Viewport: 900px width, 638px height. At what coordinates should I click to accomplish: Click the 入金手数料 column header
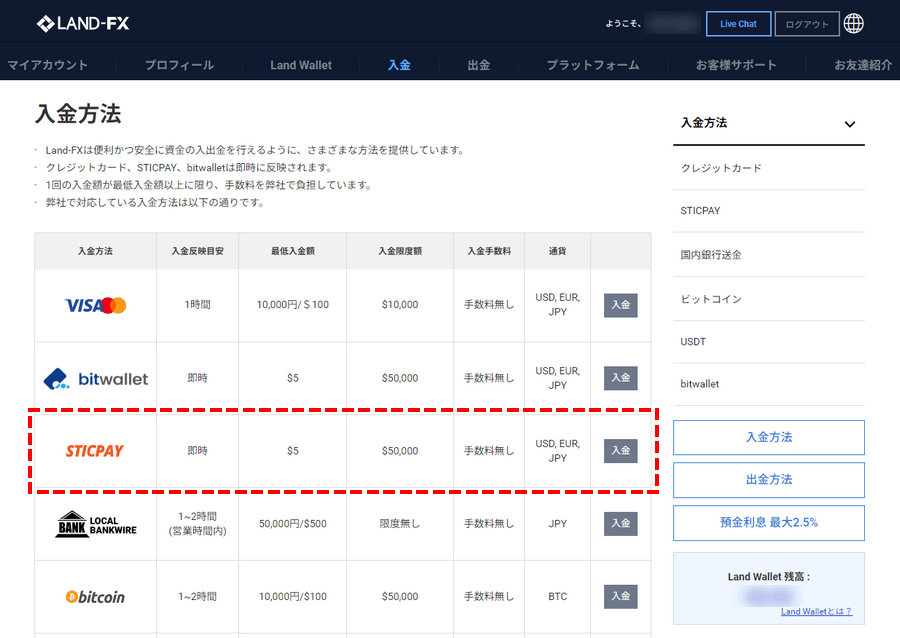point(489,251)
